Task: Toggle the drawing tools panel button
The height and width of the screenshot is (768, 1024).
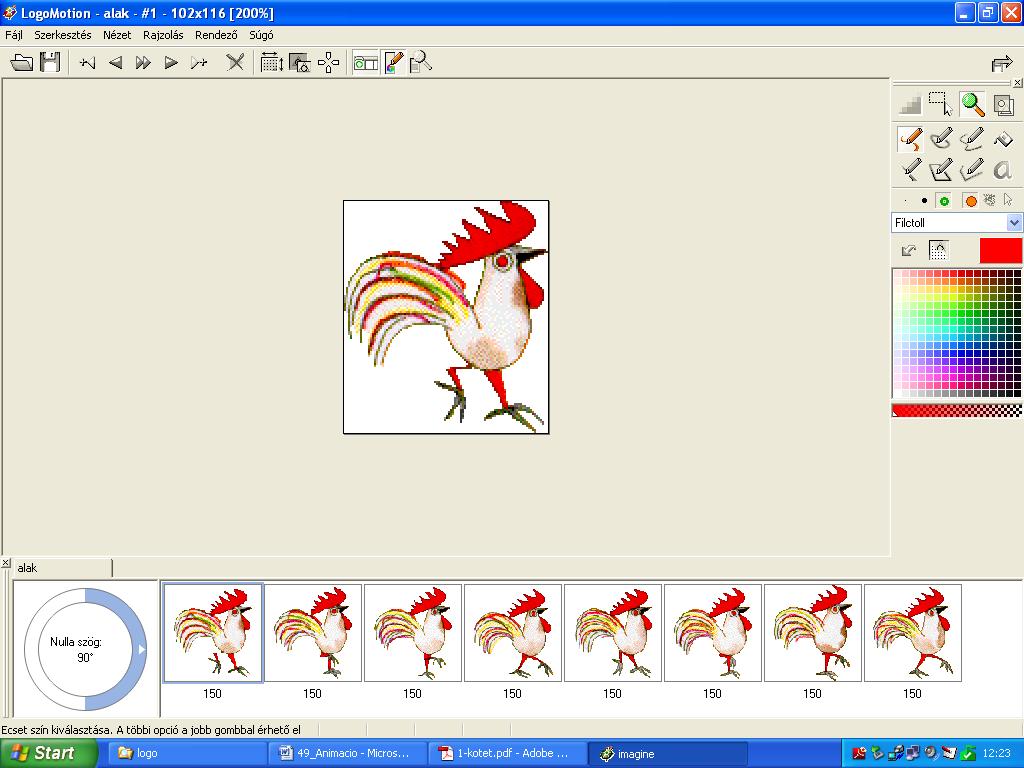Action: coord(394,63)
